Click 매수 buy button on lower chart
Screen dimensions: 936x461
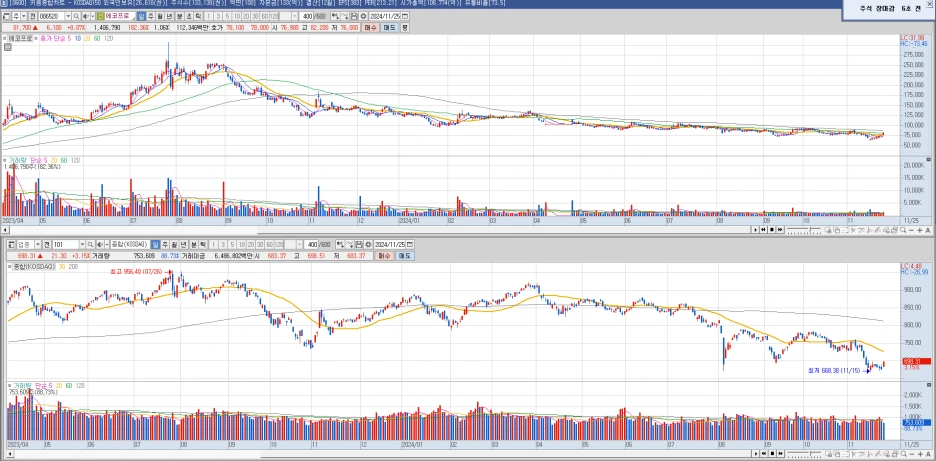[x=384, y=256]
